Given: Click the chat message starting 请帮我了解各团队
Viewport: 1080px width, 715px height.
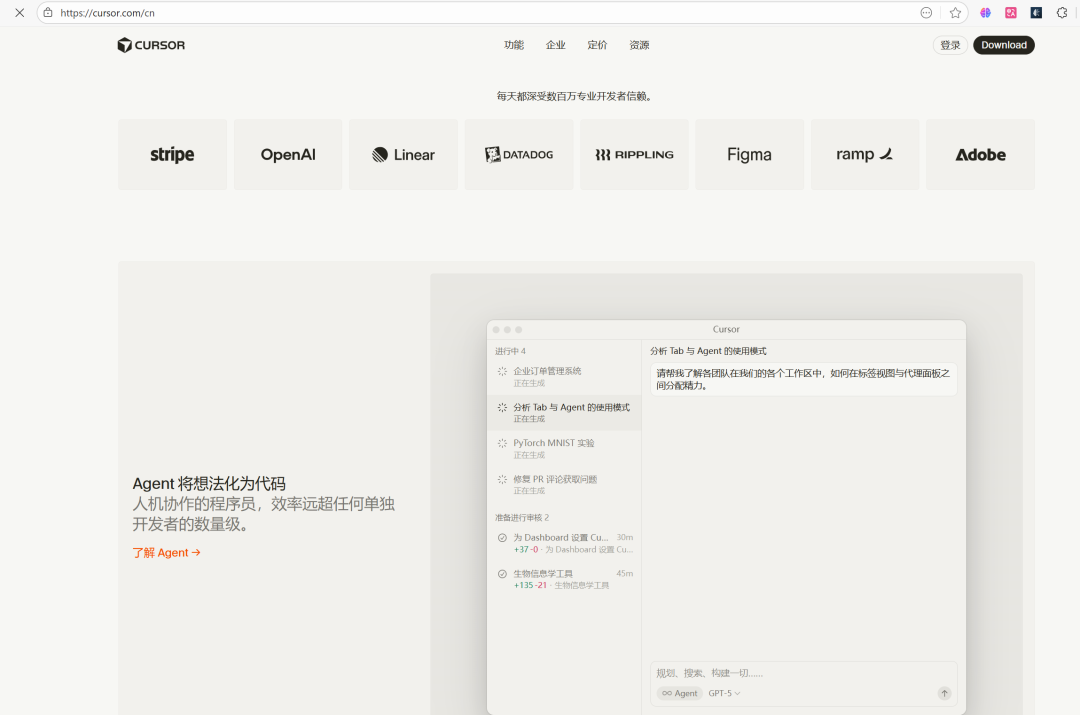Looking at the screenshot, I should pyautogui.click(x=803, y=380).
